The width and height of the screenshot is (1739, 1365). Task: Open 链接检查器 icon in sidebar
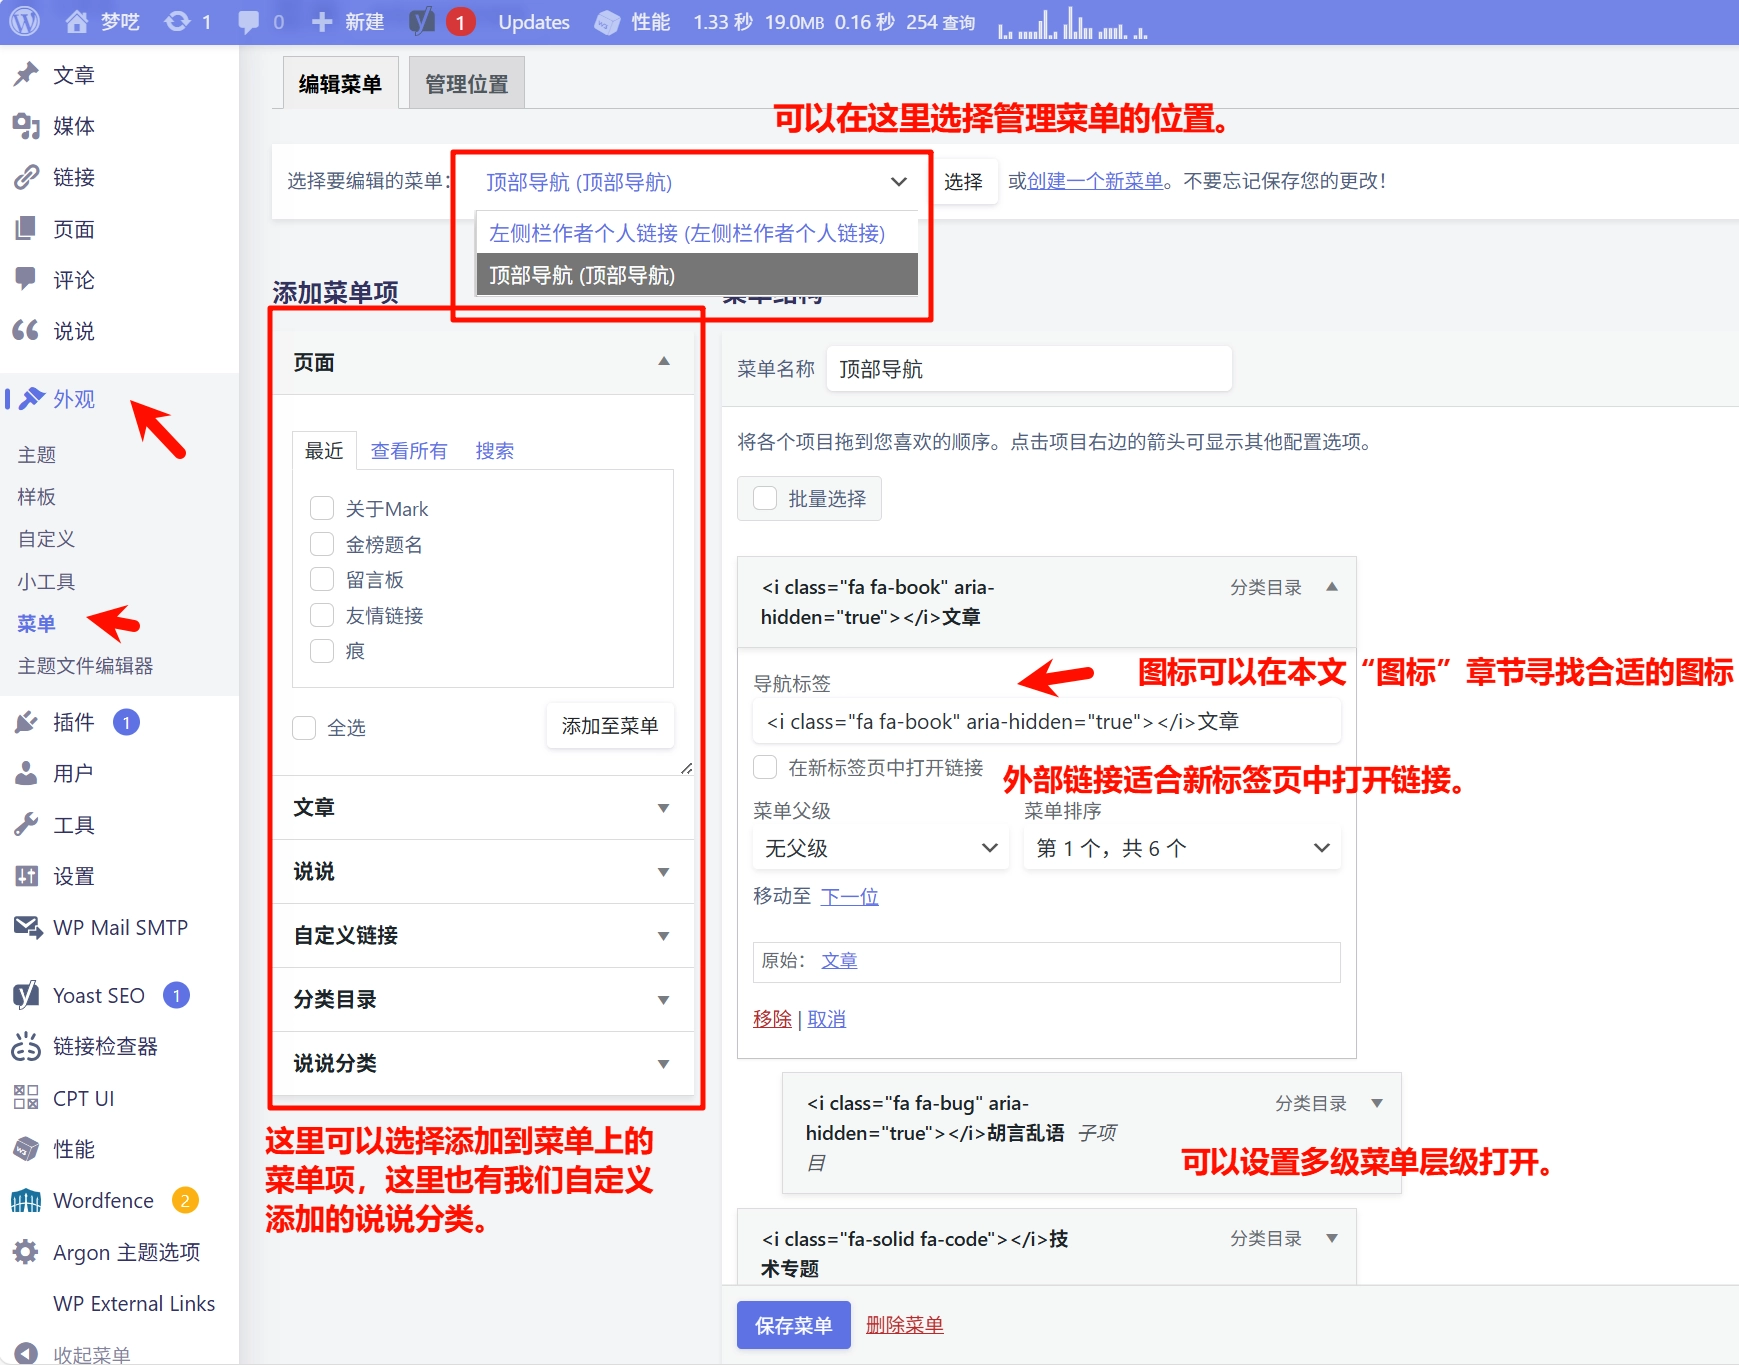click(x=26, y=1046)
